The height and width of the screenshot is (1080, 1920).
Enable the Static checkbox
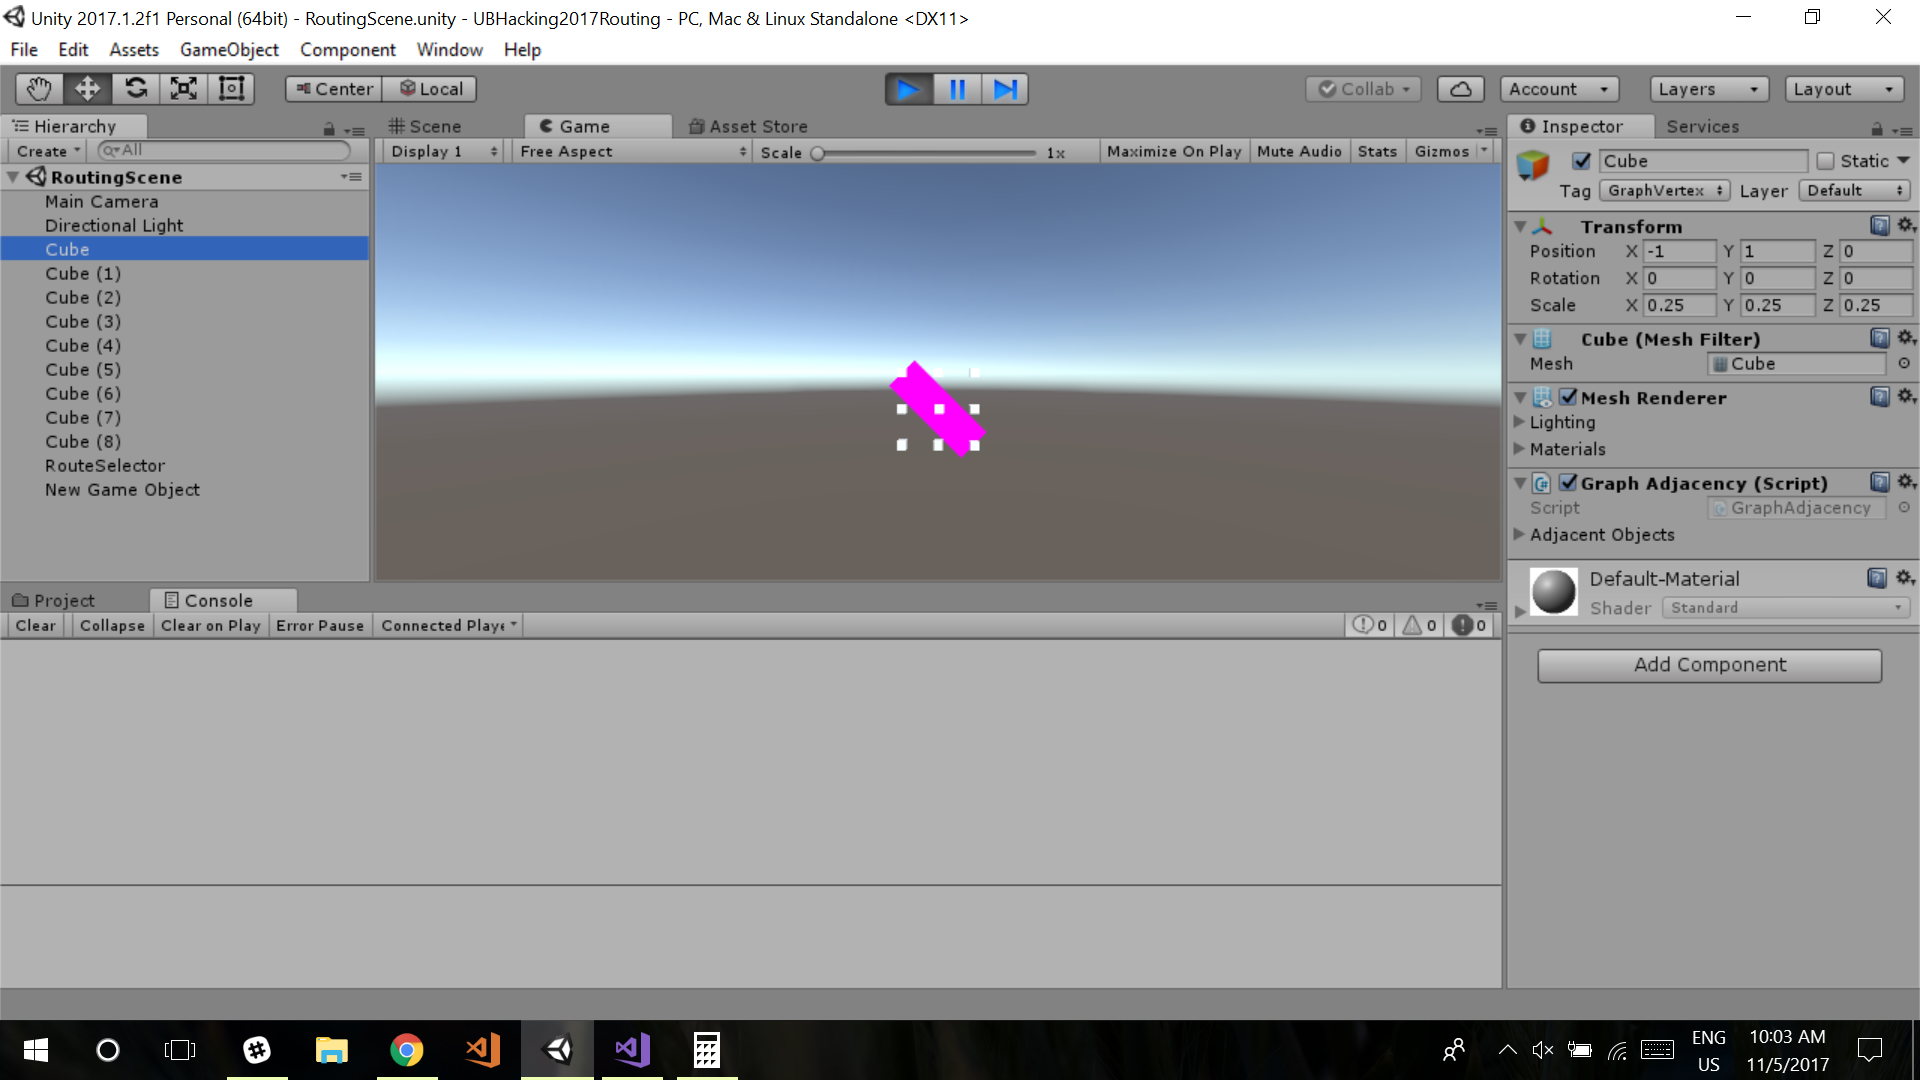coord(1826,161)
